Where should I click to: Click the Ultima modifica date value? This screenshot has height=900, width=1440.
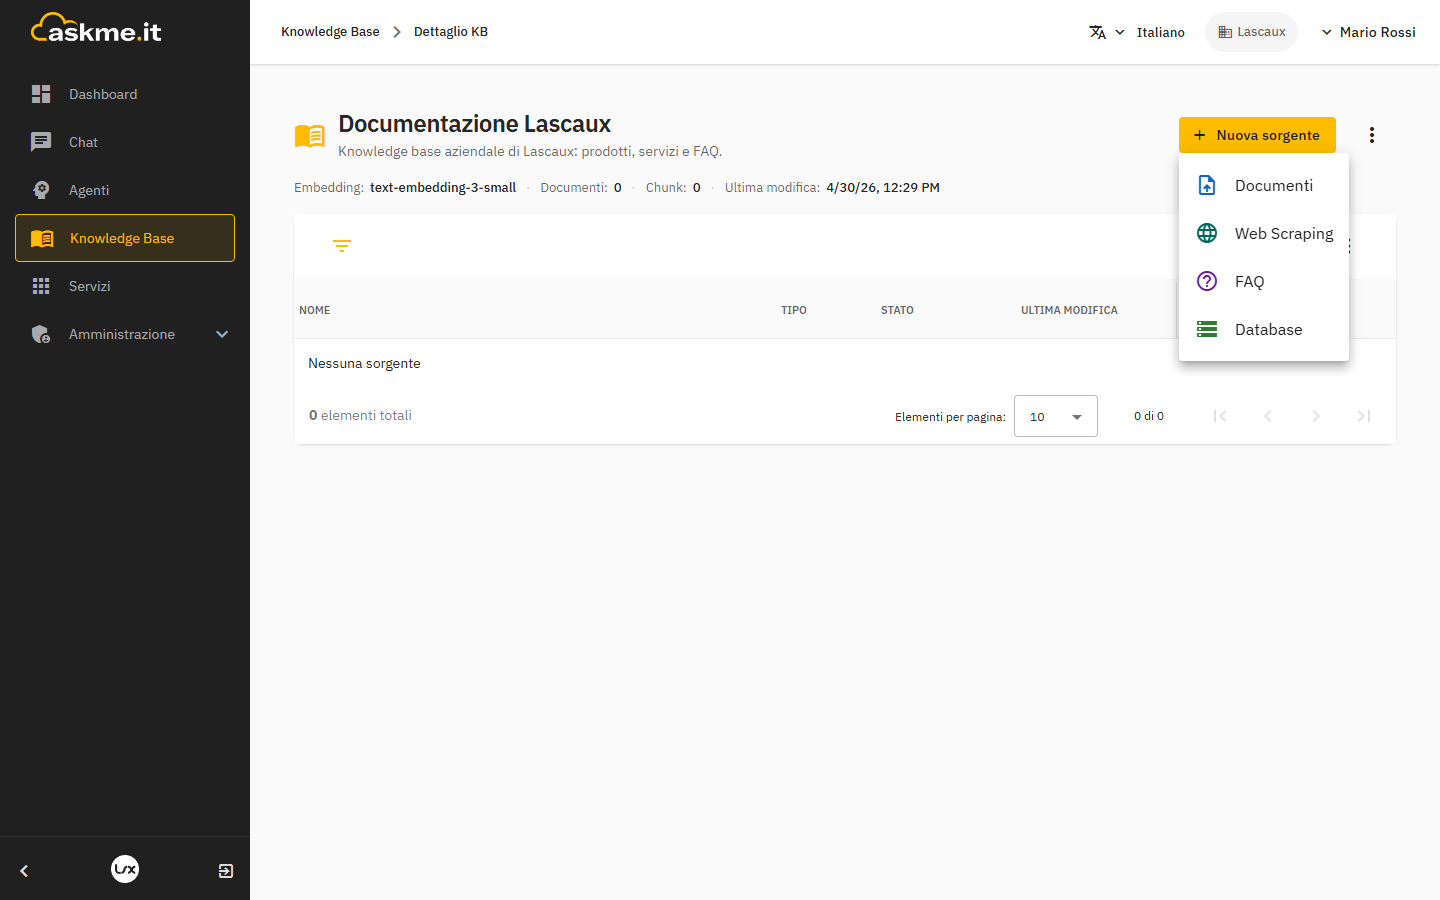point(883,188)
